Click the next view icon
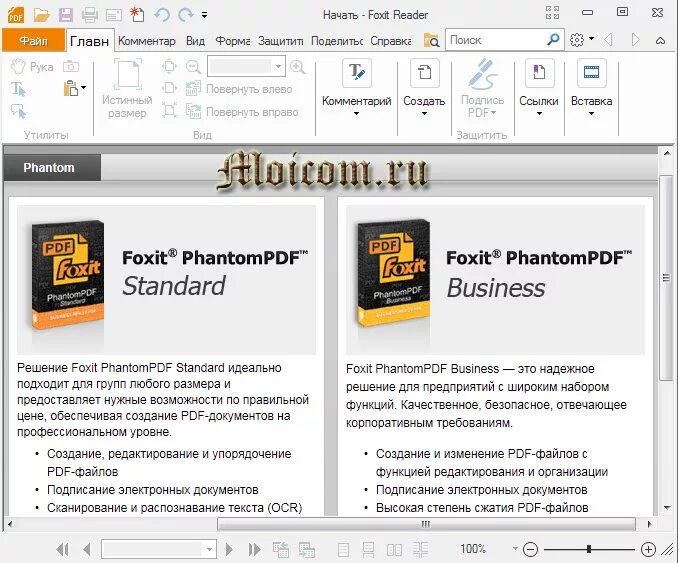The image size is (678, 563). 307,550
